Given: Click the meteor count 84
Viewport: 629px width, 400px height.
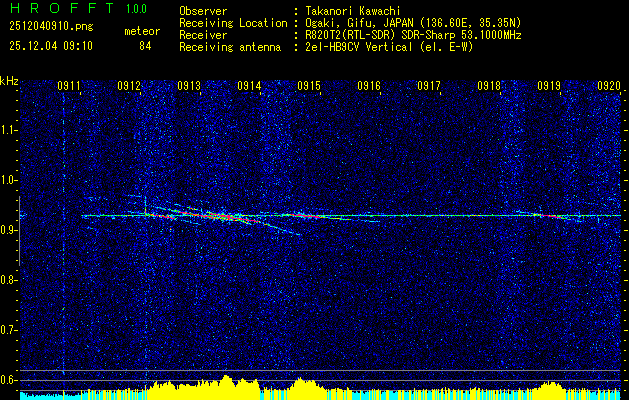Looking at the screenshot, I should [145, 46].
